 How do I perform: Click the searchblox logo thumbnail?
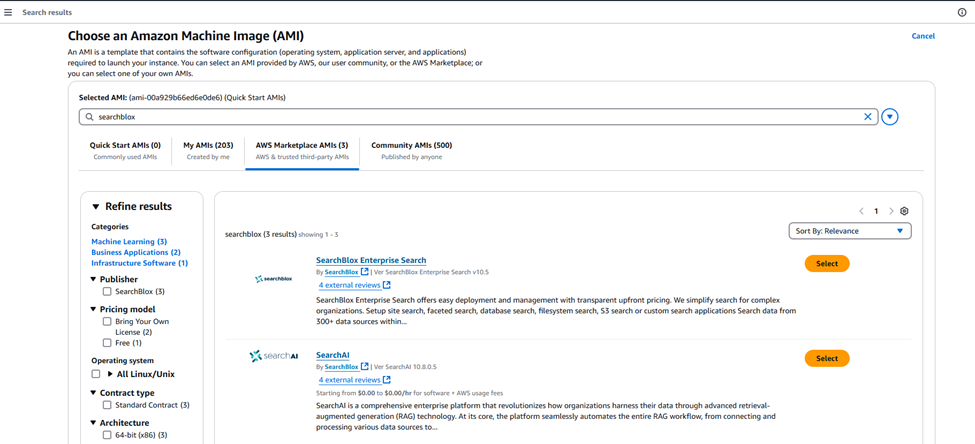pyautogui.click(x=274, y=279)
